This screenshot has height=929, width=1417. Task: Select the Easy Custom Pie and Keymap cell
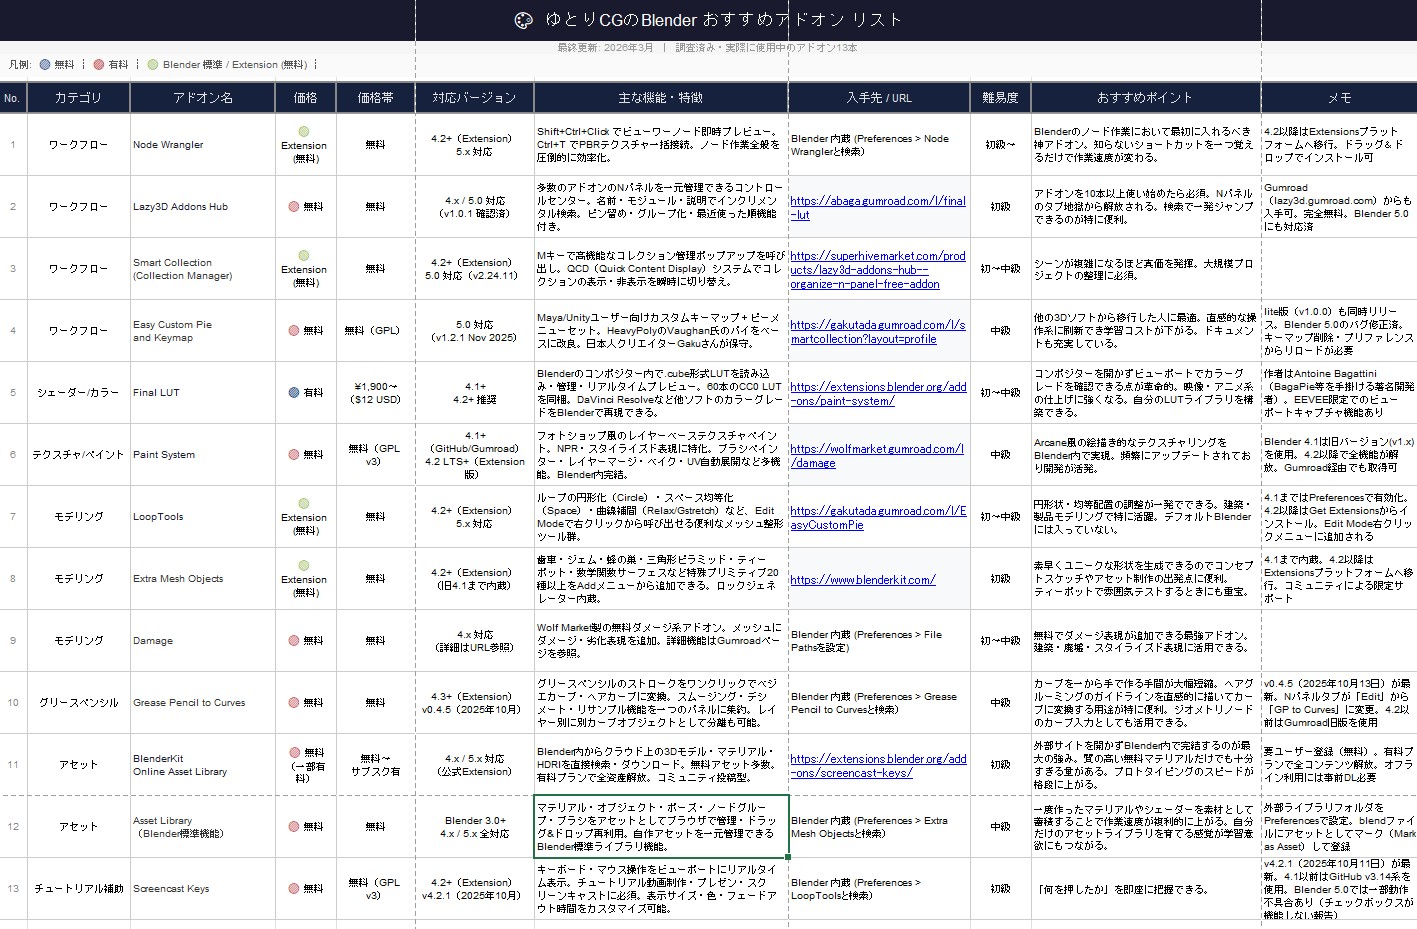click(x=203, y=331)
